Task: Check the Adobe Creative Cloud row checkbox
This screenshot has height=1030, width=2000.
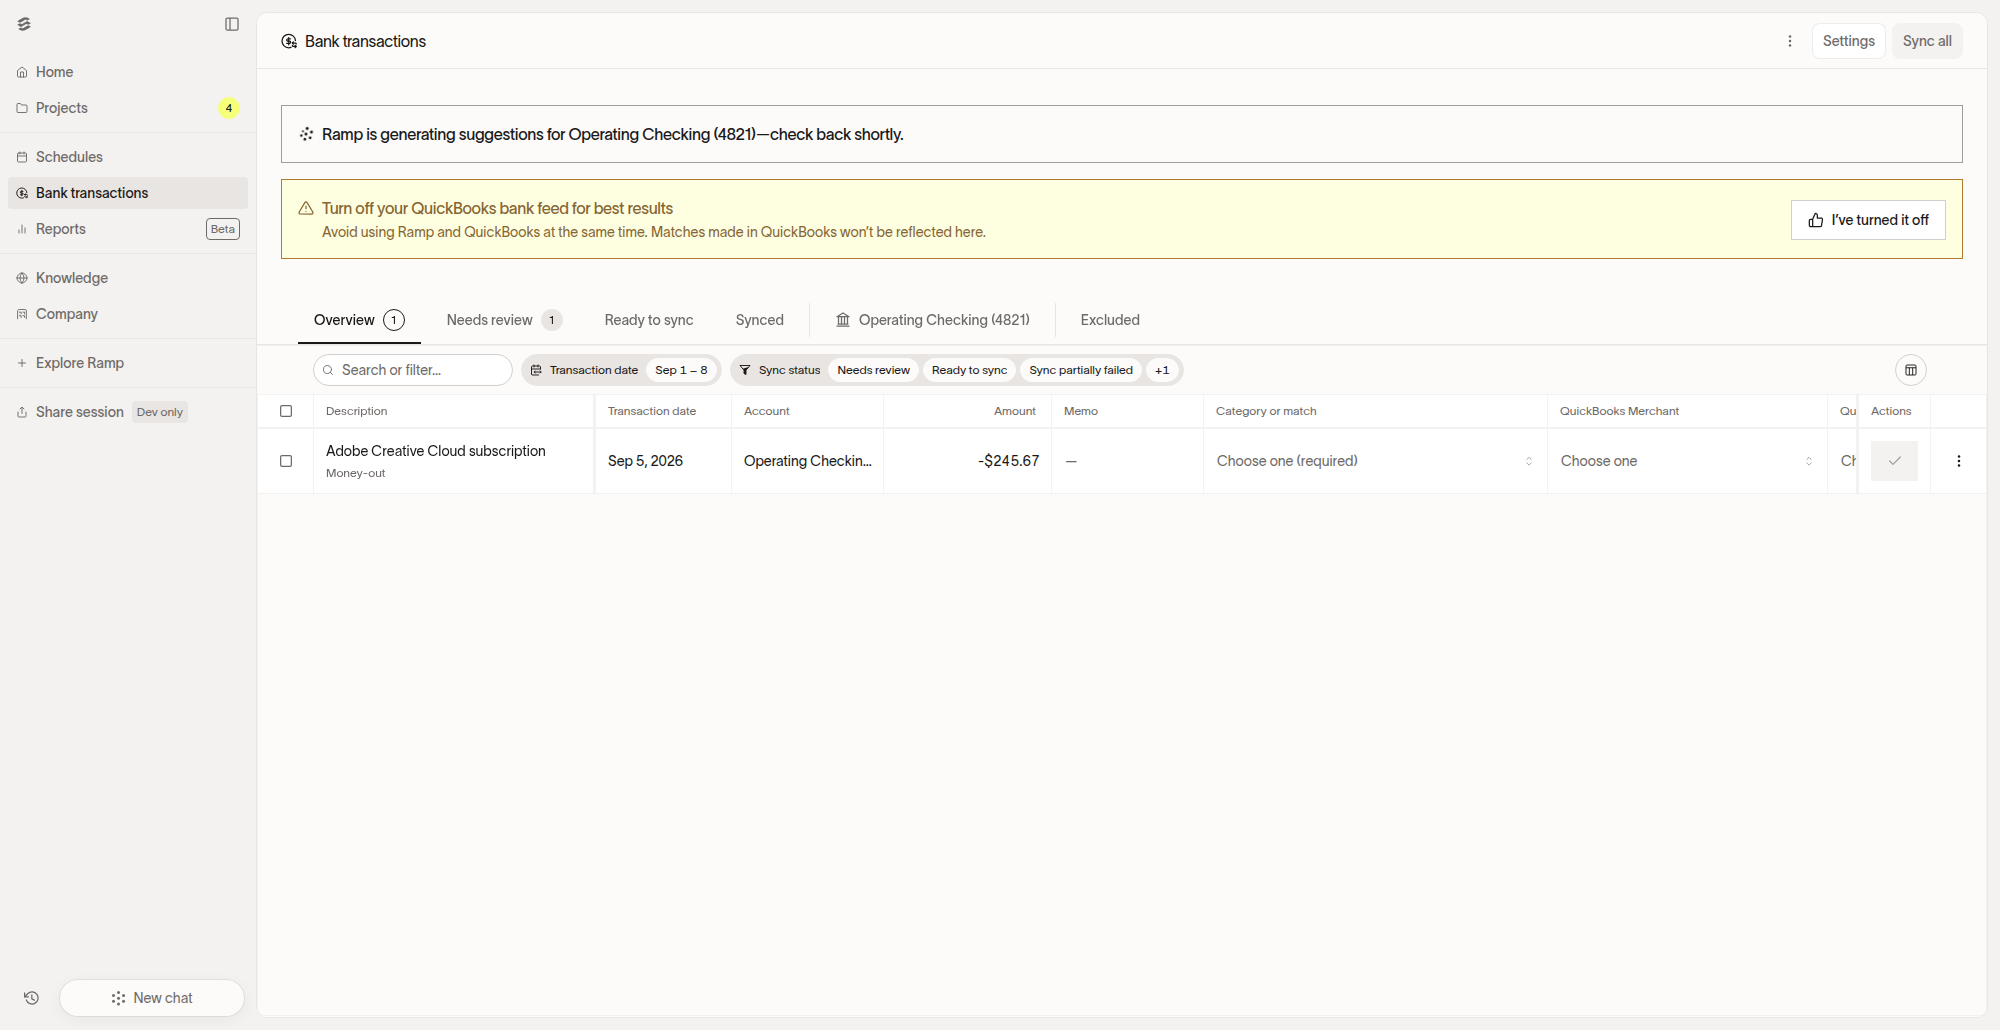Action: (x=286, y=461)
